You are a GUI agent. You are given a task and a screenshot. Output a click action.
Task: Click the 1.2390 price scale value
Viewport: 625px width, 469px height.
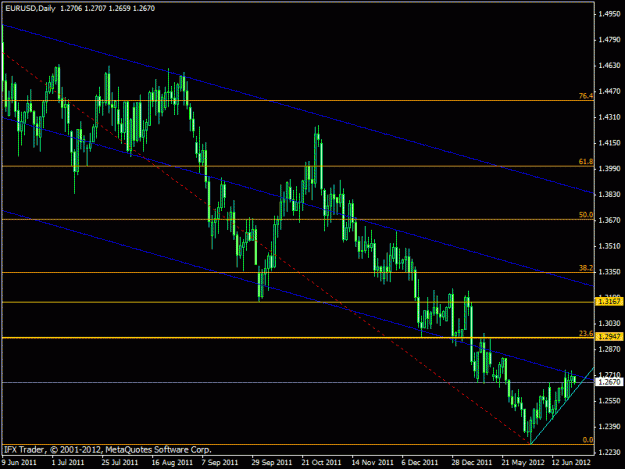[609, 426]
